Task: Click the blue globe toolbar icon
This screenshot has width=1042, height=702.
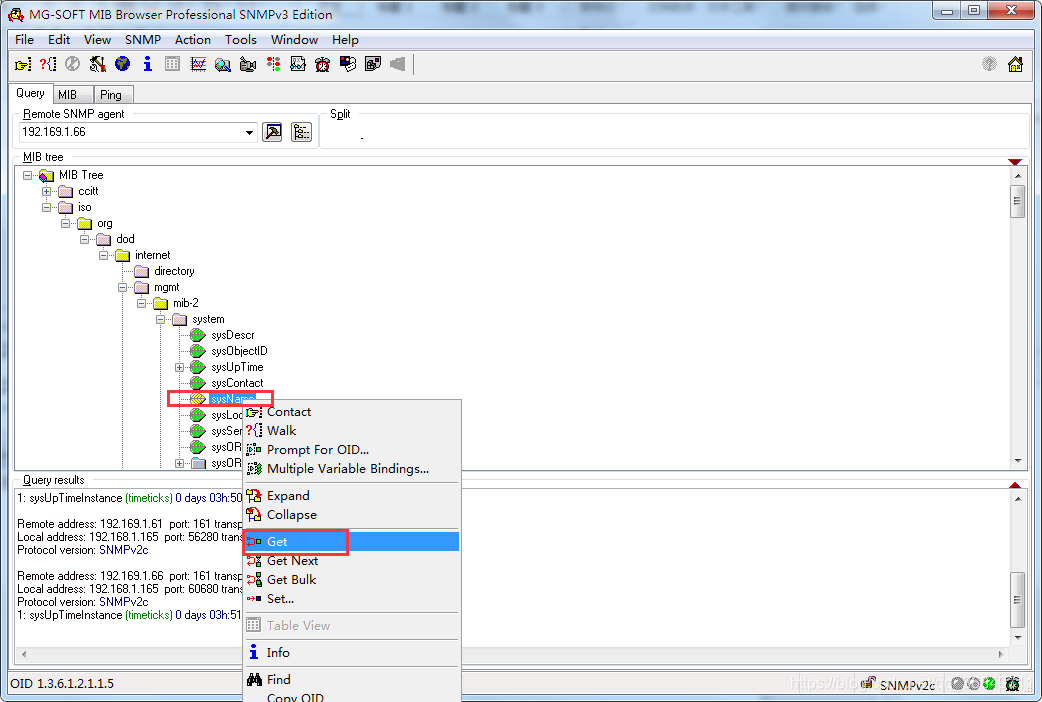Action: click(x=122, y=64)
